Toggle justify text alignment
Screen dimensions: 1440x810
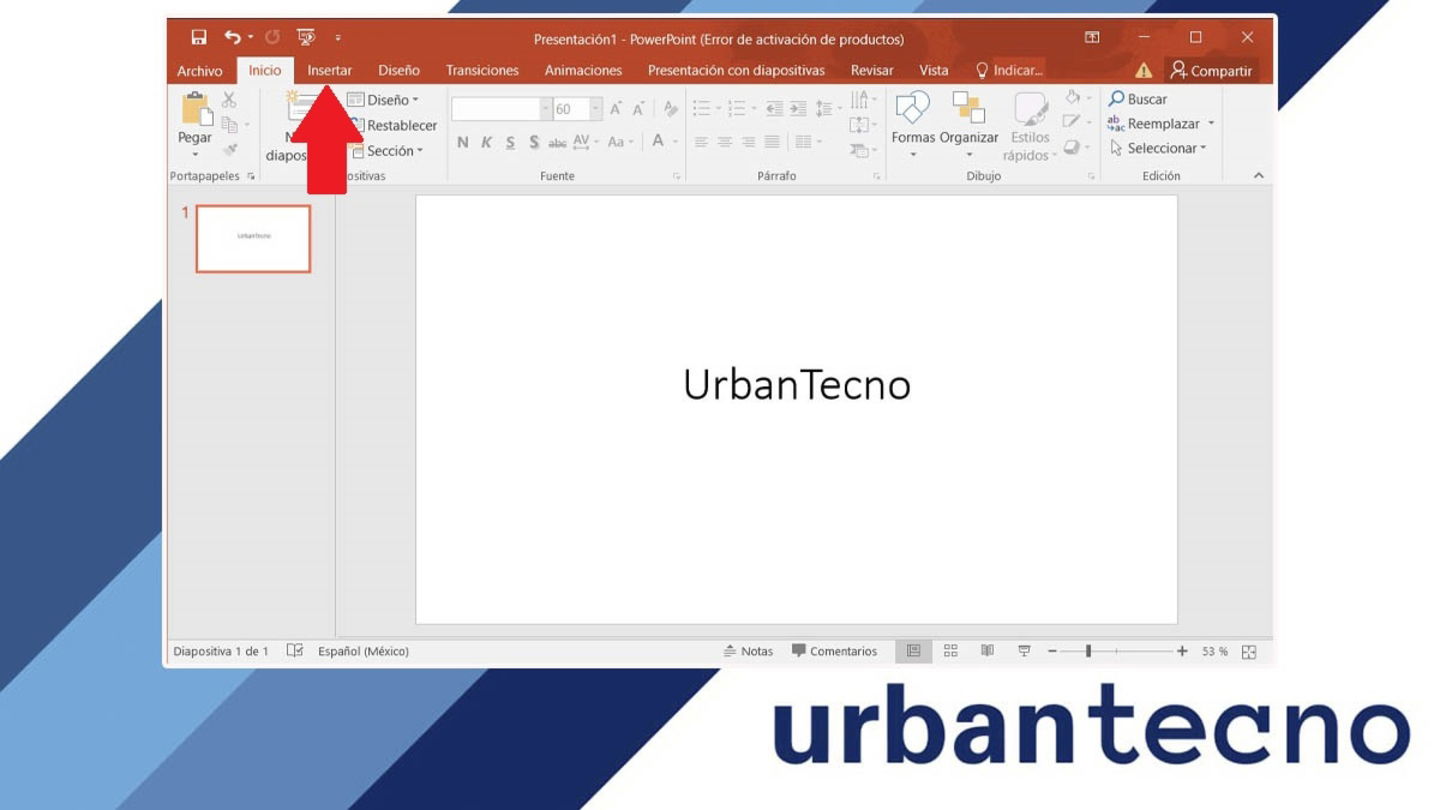772,142
